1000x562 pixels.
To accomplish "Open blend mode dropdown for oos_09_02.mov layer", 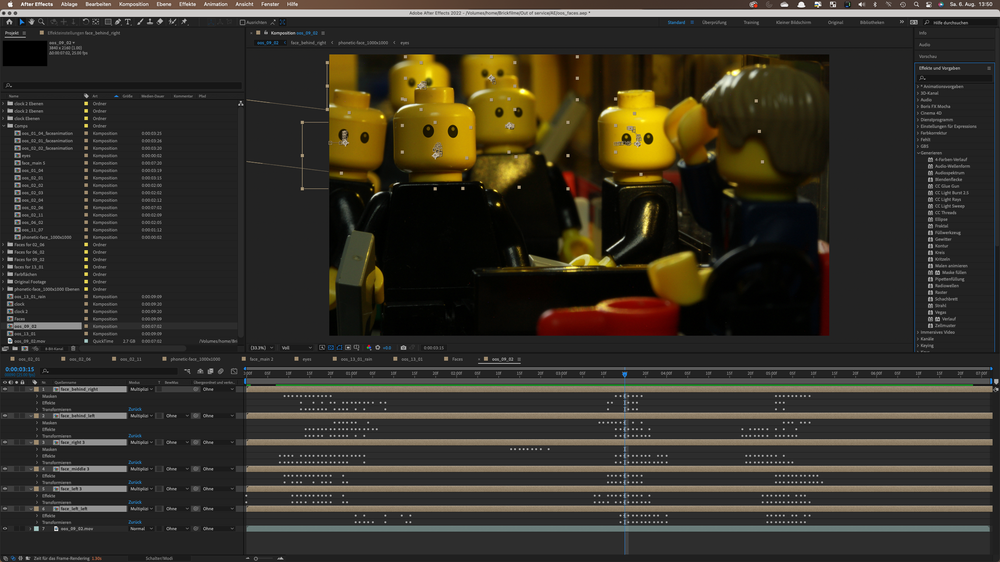I will pos(141,529).
